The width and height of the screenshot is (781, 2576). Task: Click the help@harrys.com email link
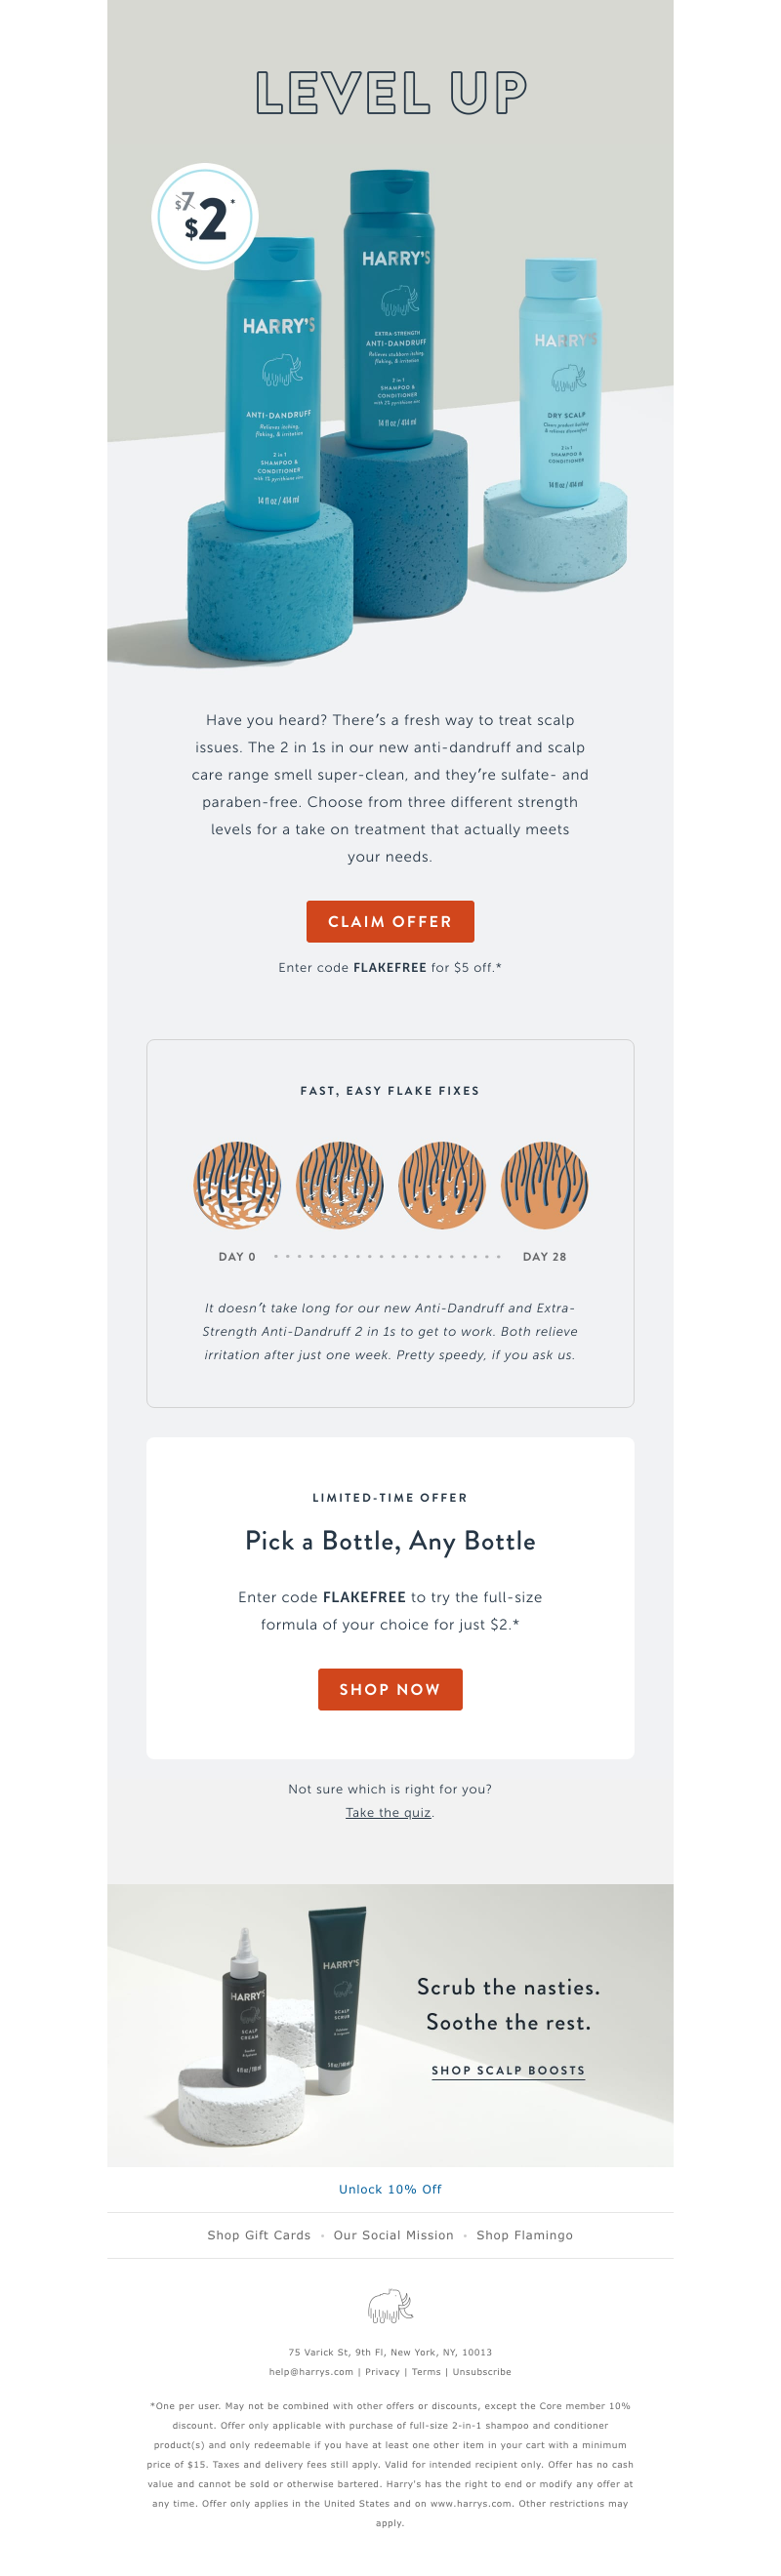311,2371
